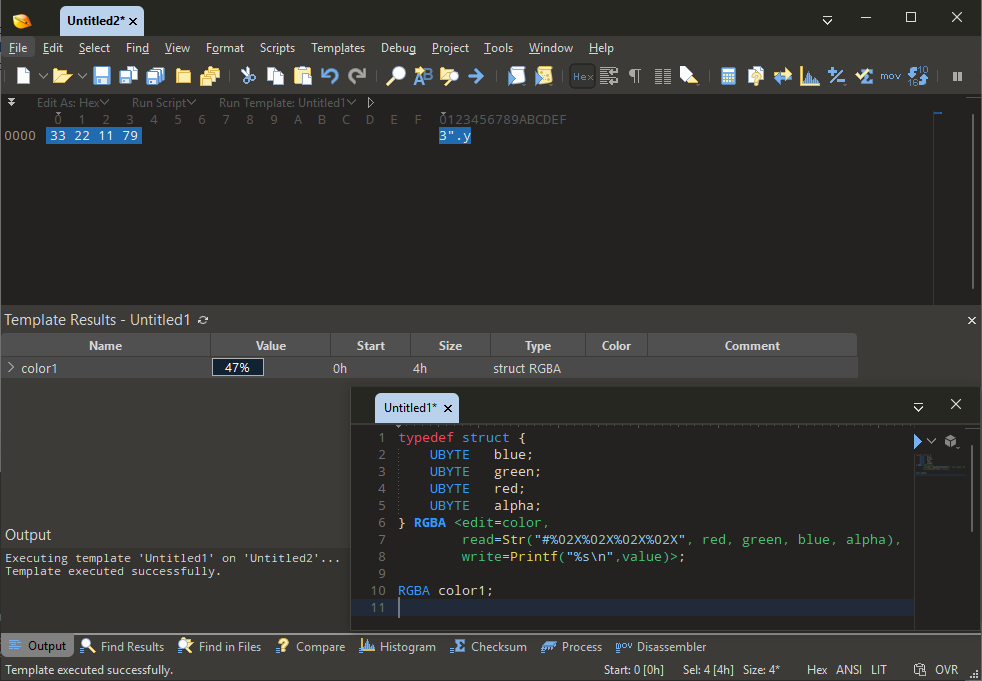982x681 pixels.
Task: Toggle the show whitespace pilcrow button
Action: tap(635, 76)
